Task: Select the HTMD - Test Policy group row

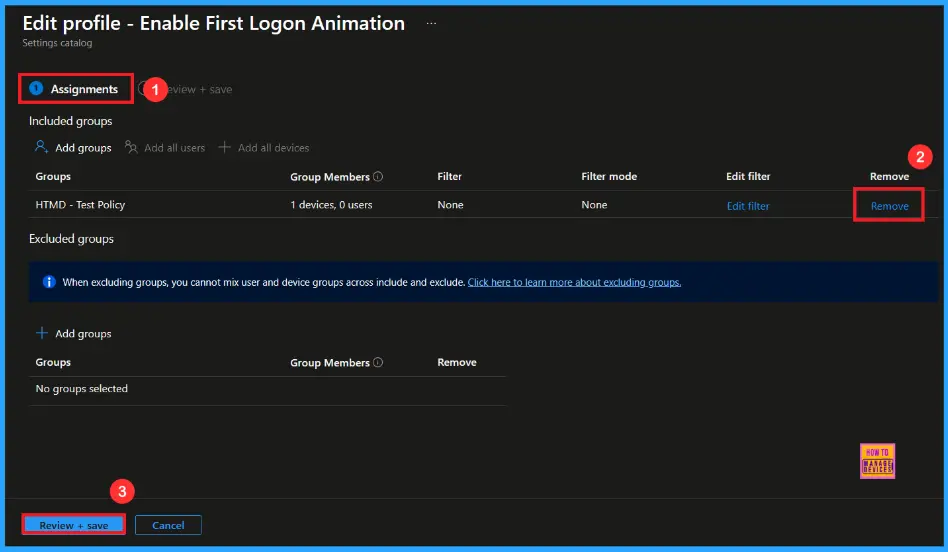Action: click(80, 205)
